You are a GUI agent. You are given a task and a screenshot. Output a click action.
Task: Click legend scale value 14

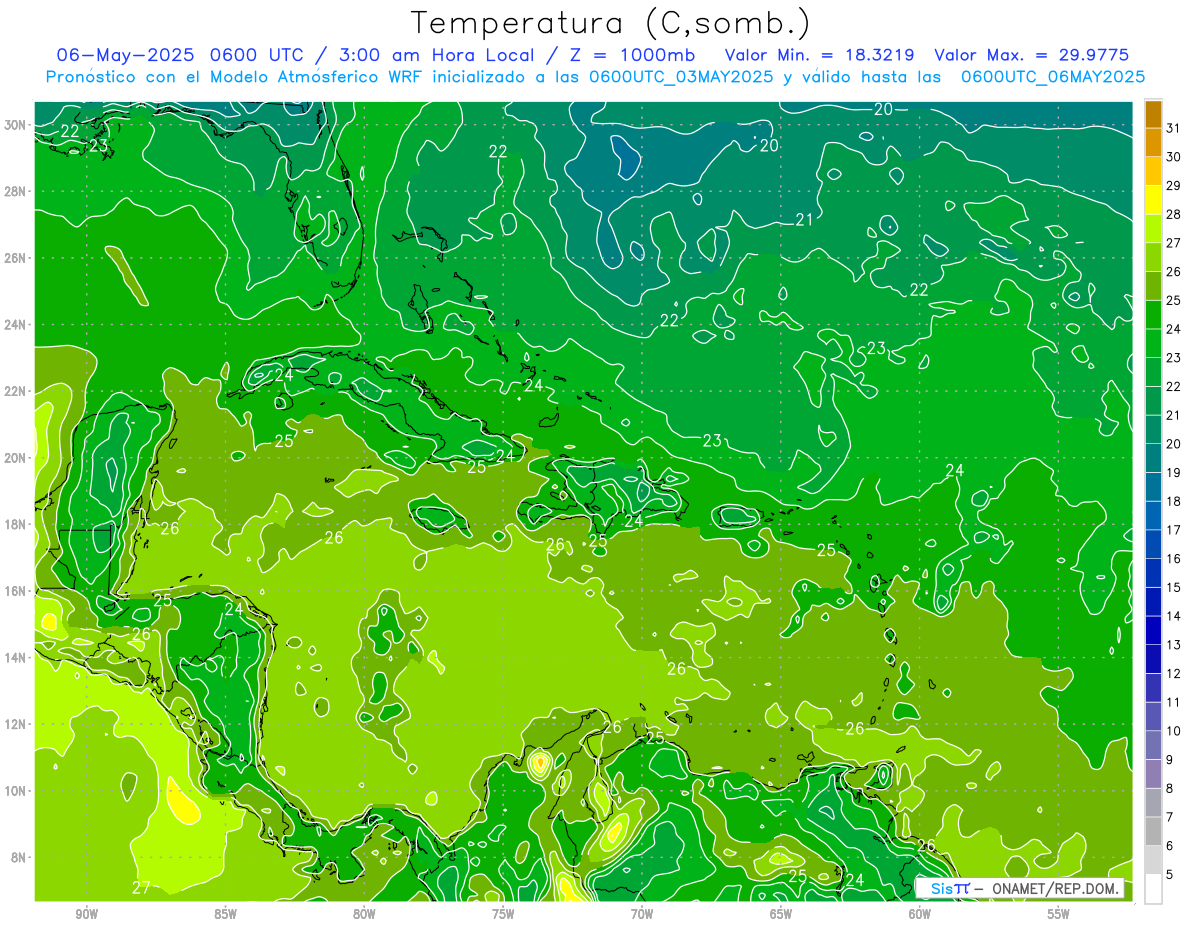1174,616
